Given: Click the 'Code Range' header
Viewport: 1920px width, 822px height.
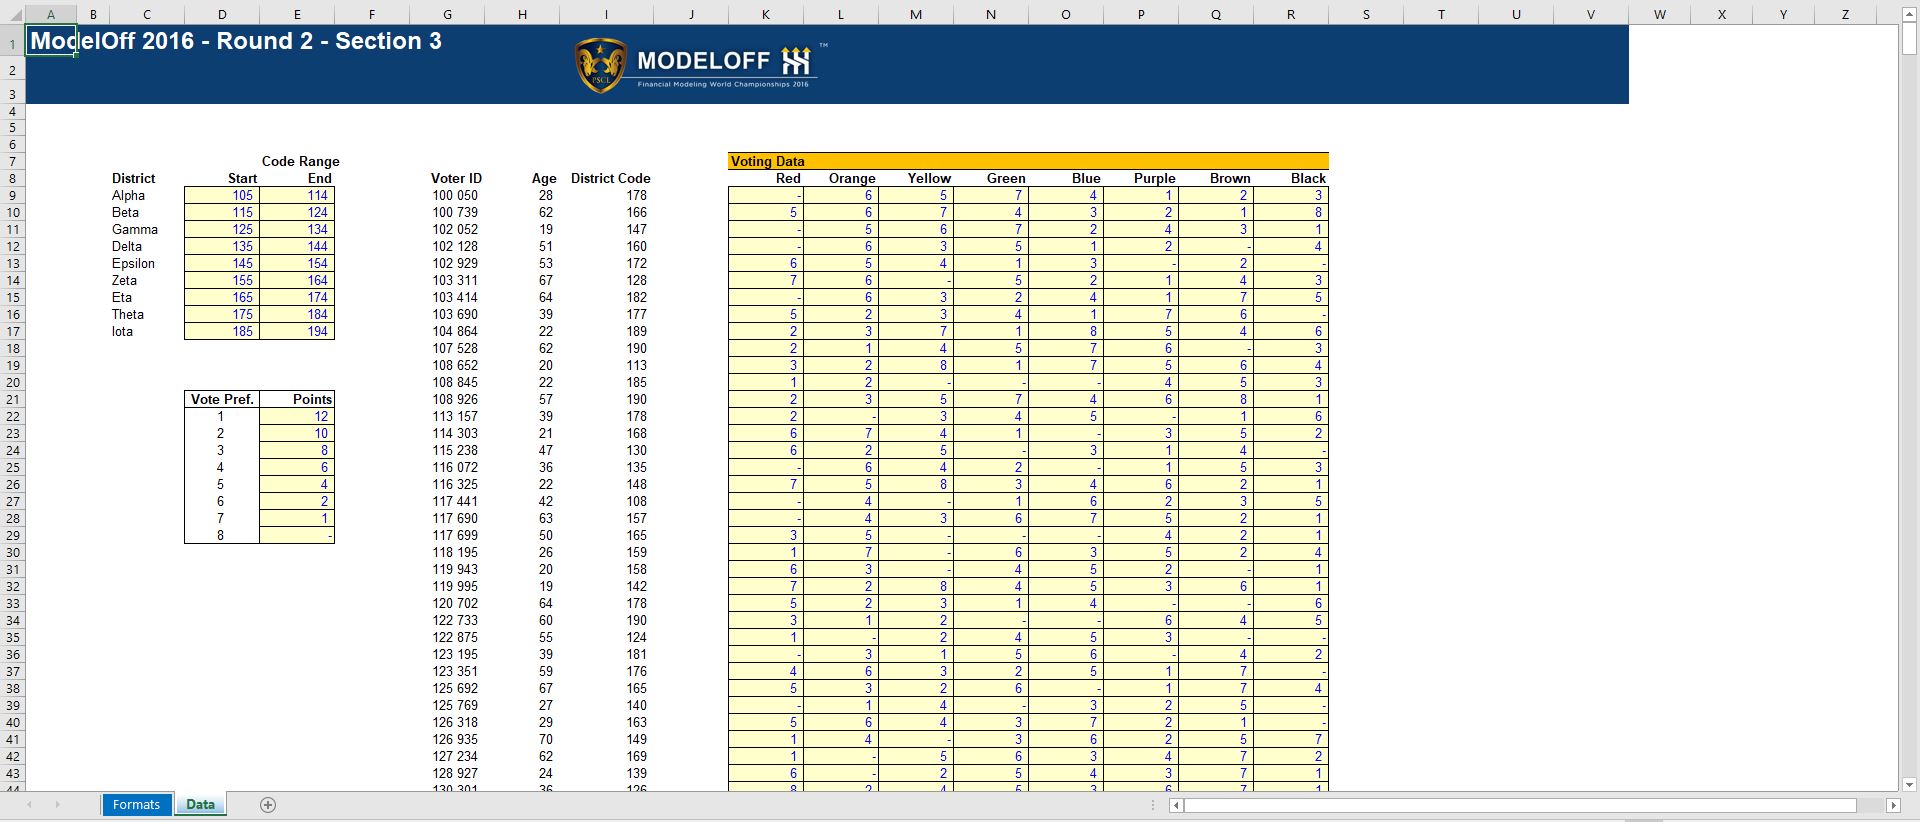Looking at the screenshot, I should (300, 161).
